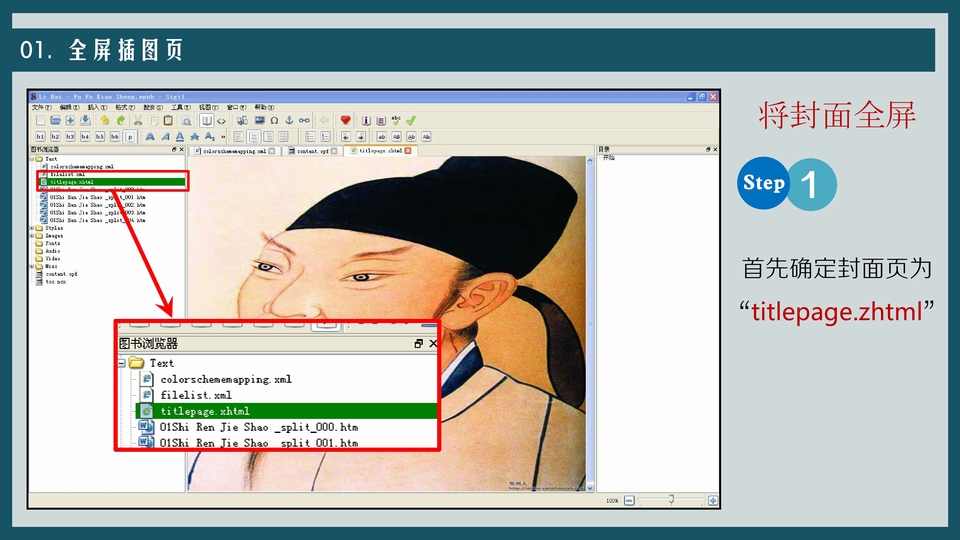Viewport: 960px width, 540px height.
Task: Expand the Images folder in Book Browser
Action: pos(32,236)
